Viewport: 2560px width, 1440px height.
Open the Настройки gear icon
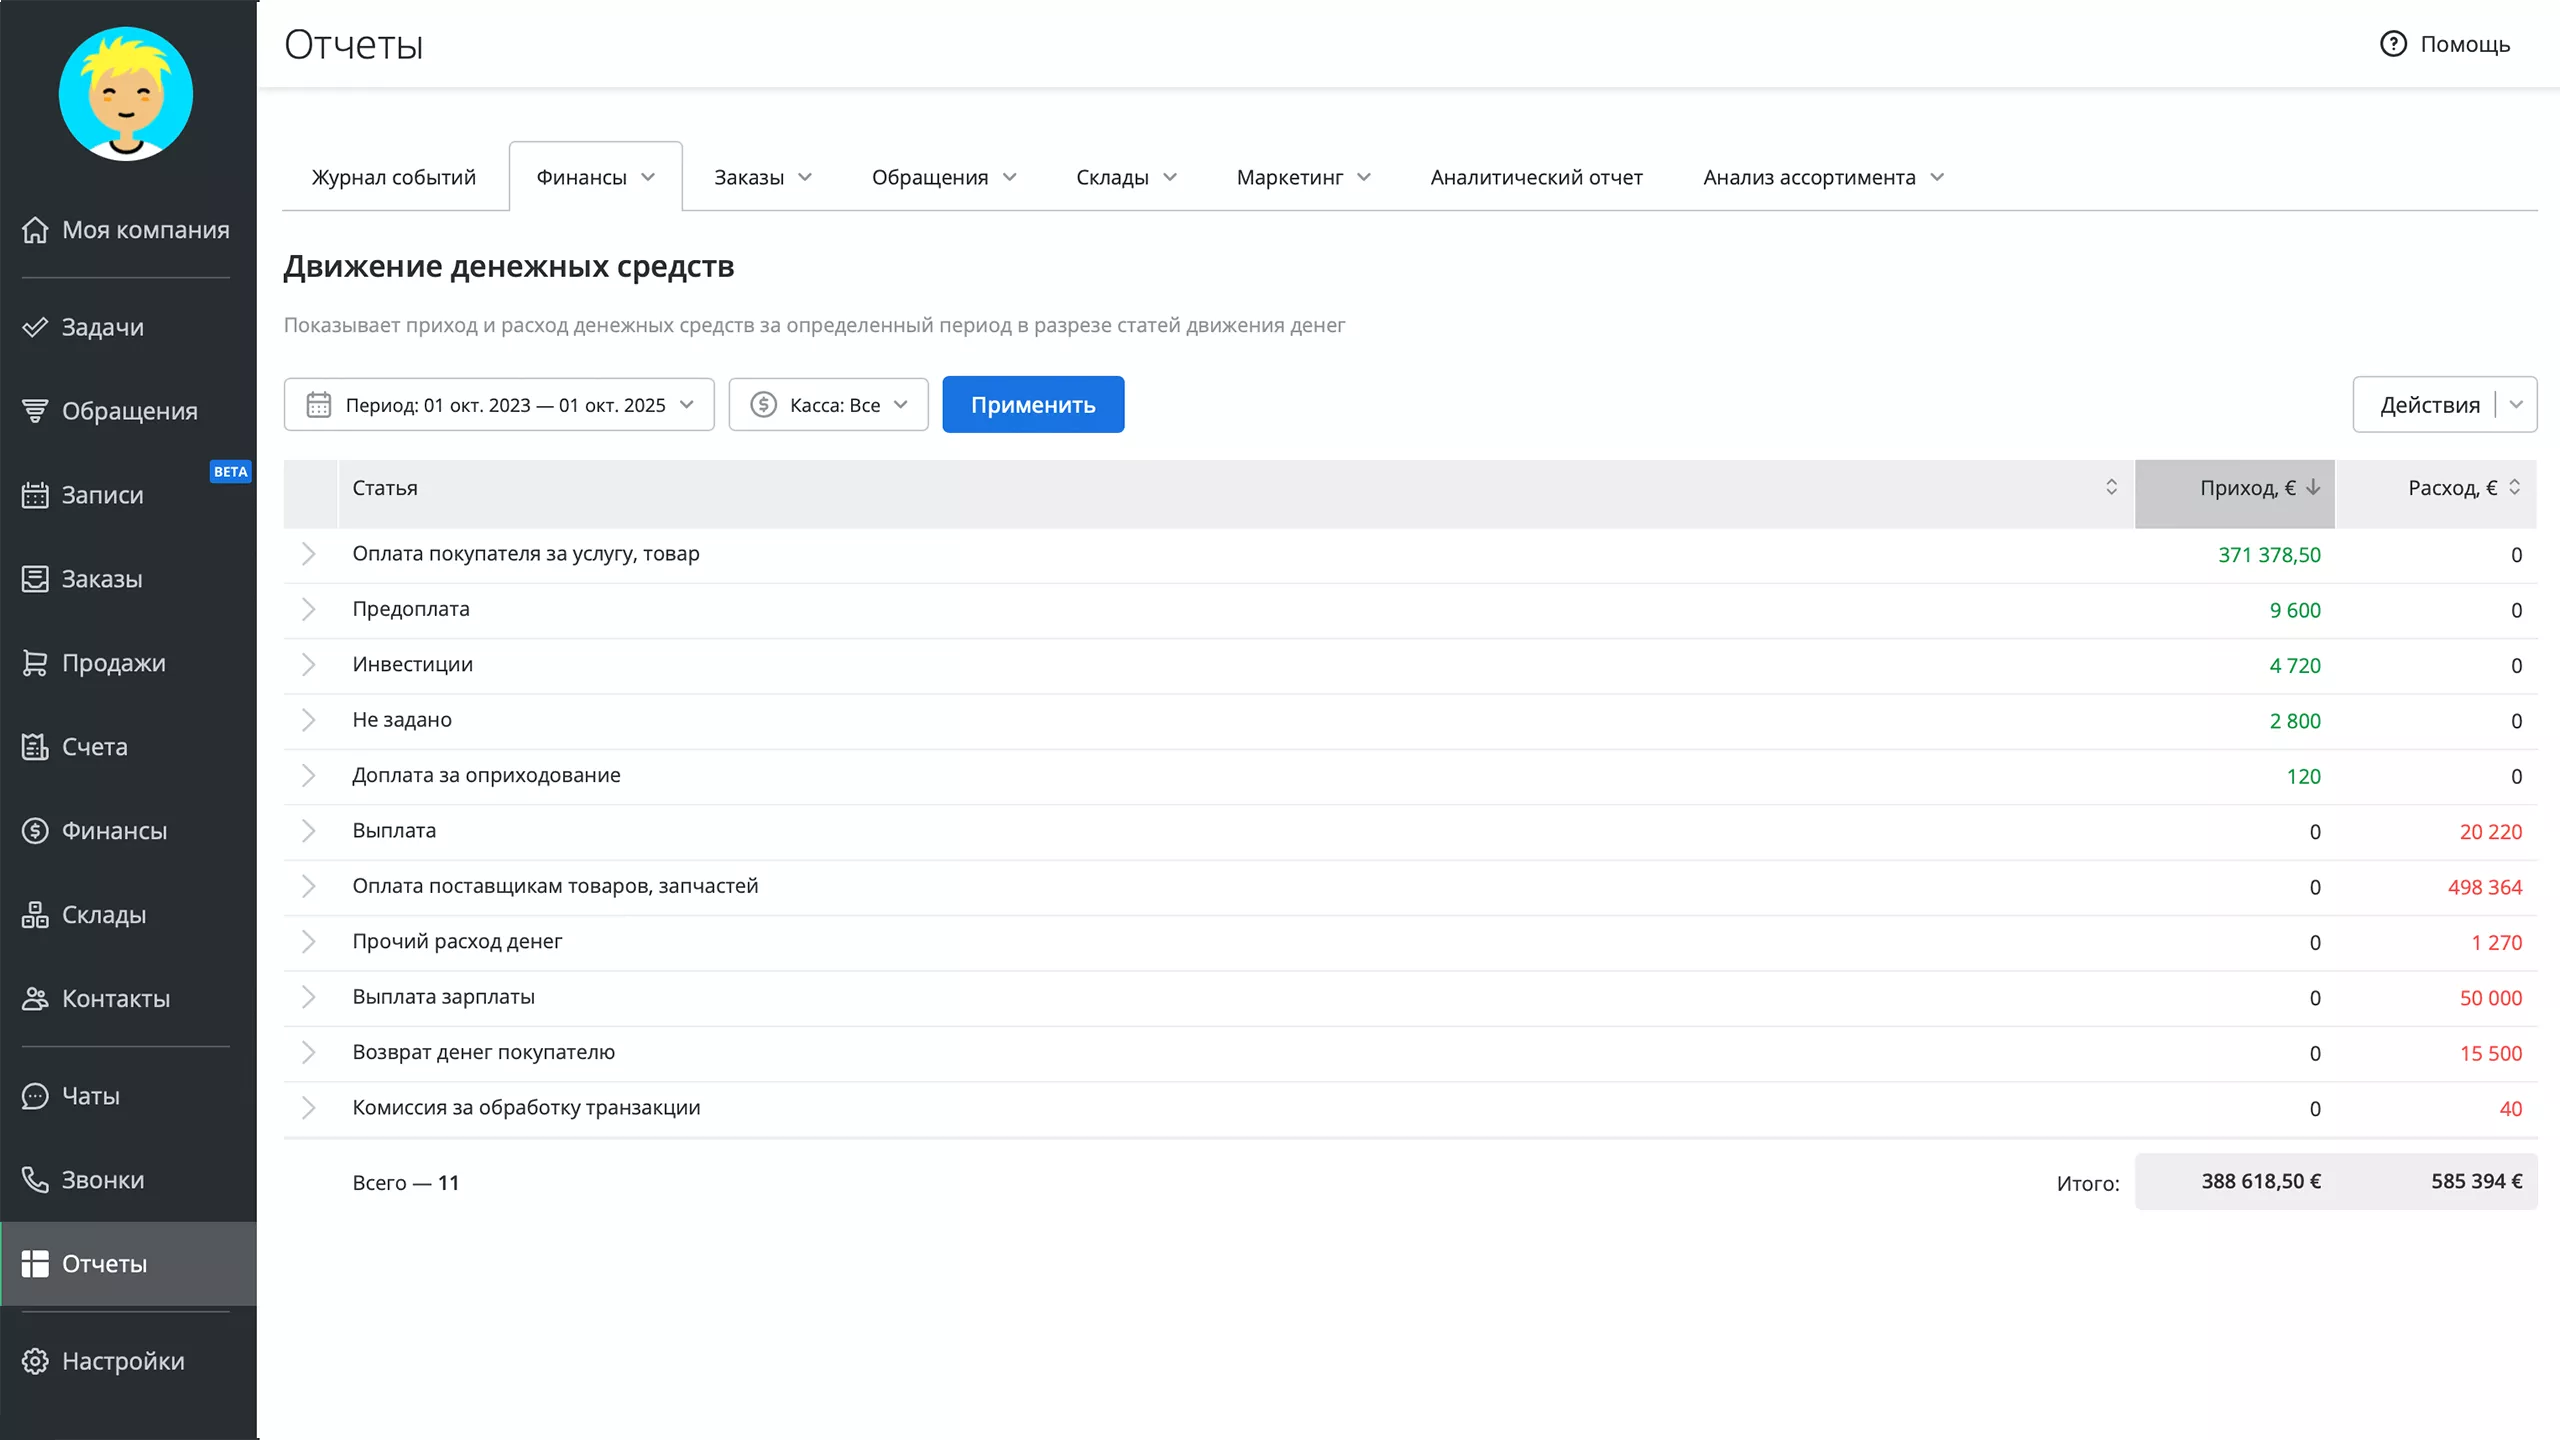35,1361
